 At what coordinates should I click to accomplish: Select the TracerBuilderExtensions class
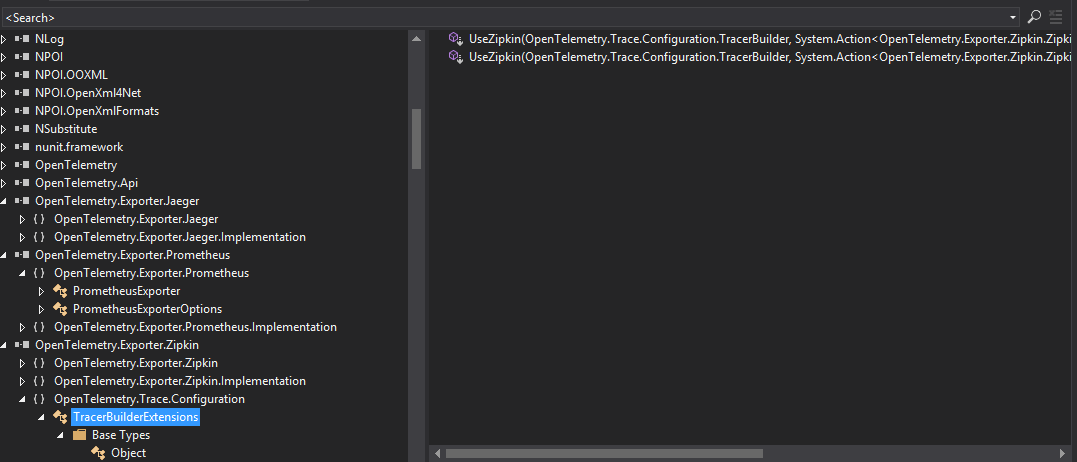tap(135, 417)
